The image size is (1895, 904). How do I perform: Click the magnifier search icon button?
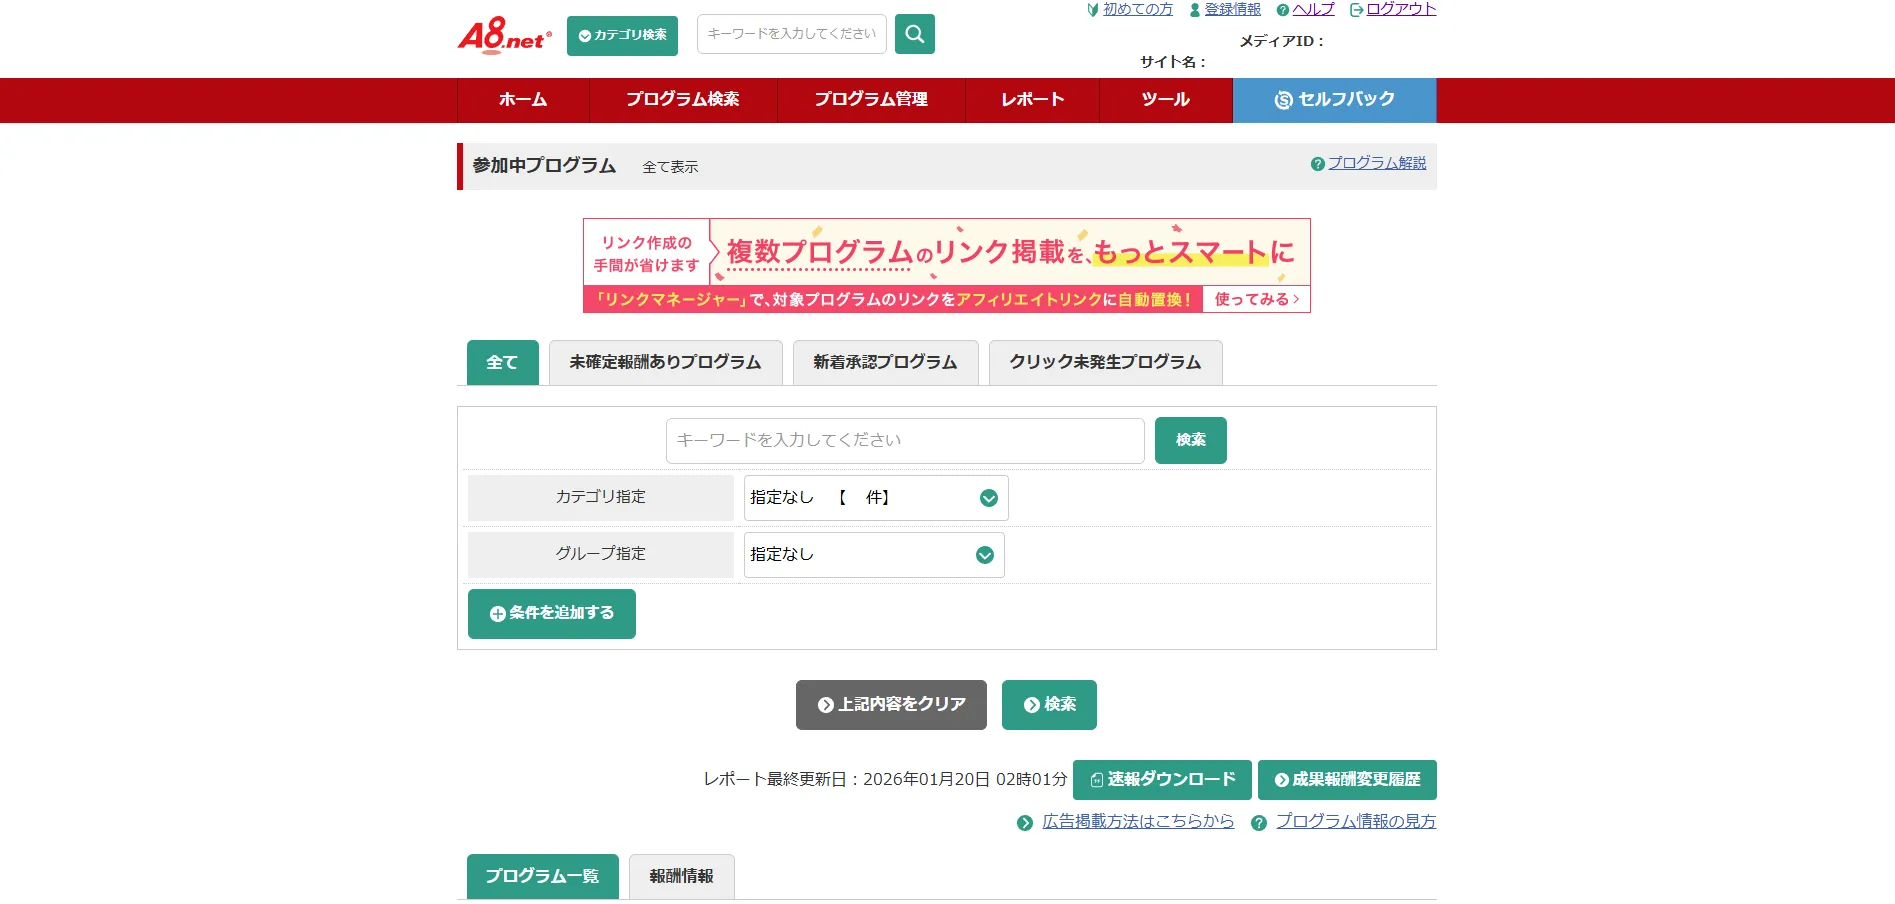[914, 34]
